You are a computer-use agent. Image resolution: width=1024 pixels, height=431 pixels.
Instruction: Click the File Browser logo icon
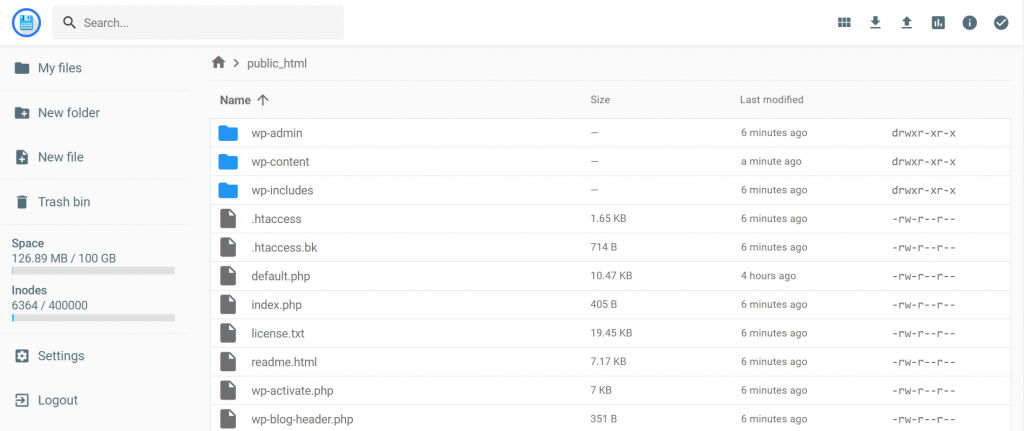pyautogui.click(x=26, y=22)
